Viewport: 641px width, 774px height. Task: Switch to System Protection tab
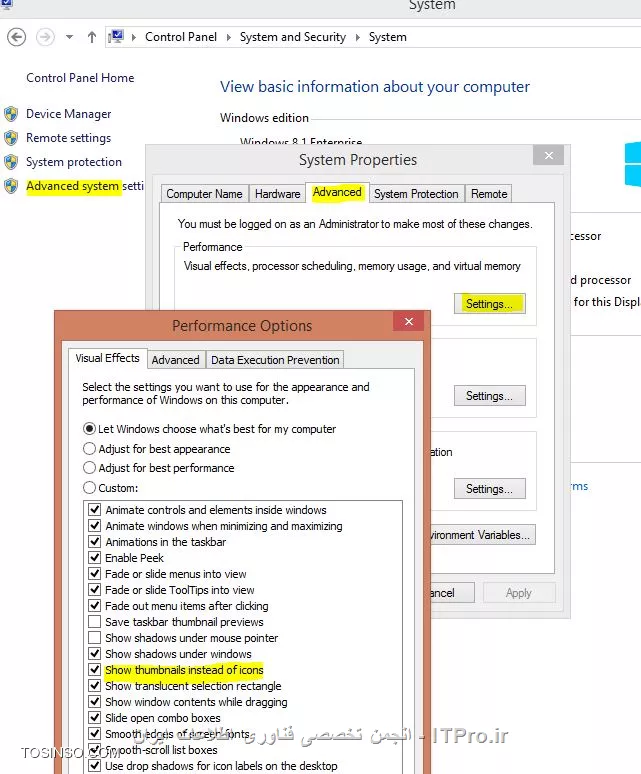(416, 194)
